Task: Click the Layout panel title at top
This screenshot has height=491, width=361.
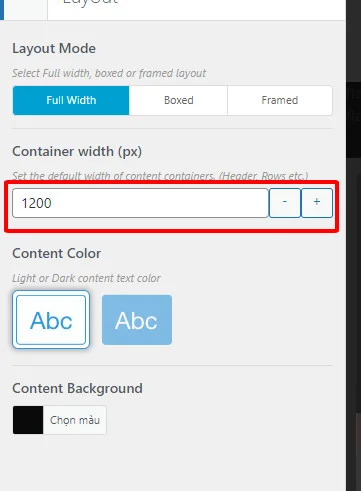Action: tap(90, 3)
